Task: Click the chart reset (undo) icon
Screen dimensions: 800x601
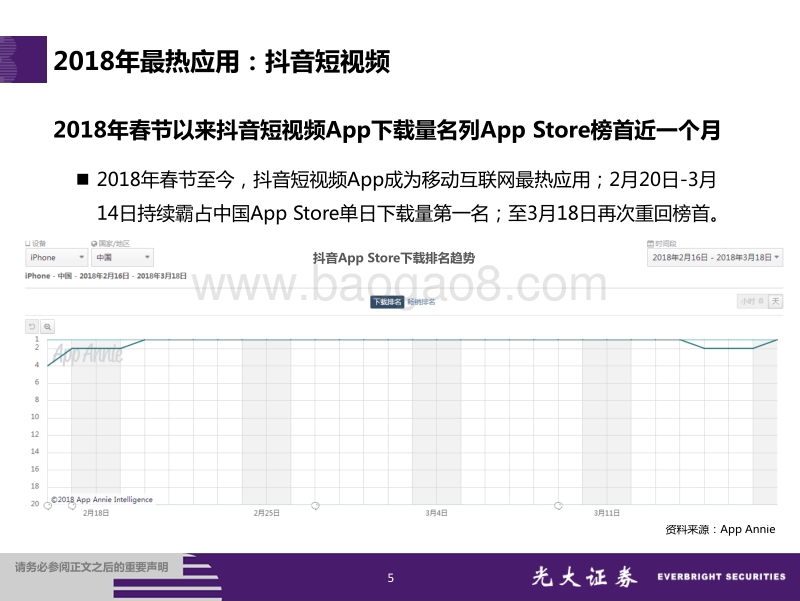Action: click(32, 327)
